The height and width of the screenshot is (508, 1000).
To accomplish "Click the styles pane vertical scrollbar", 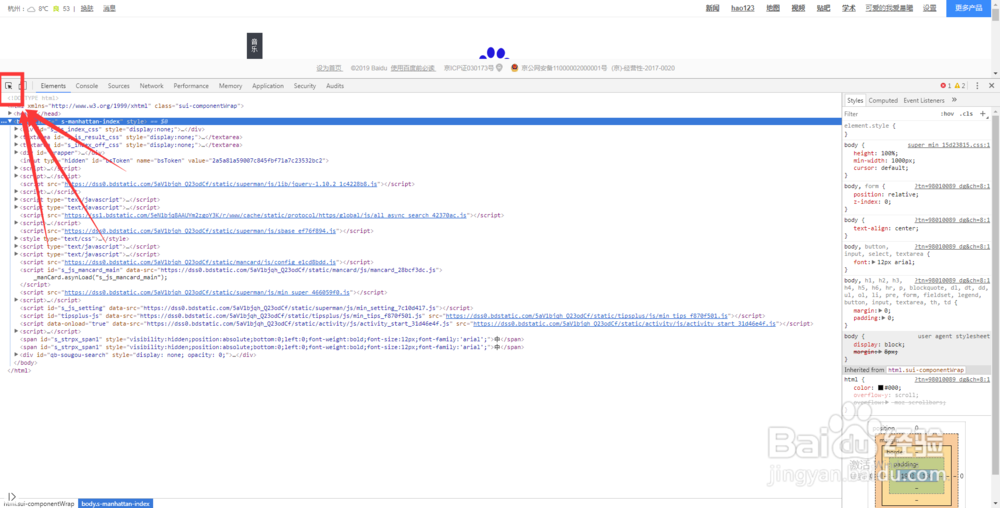I will coord(996,293).
